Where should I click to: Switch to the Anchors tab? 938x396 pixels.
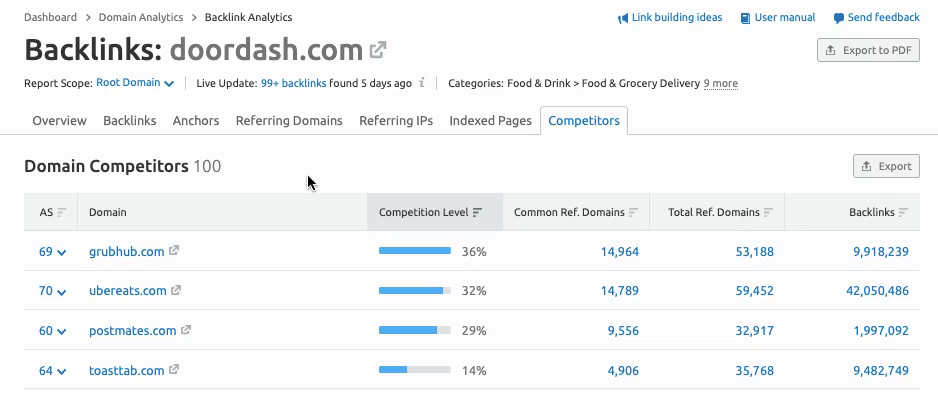[196, 121]
